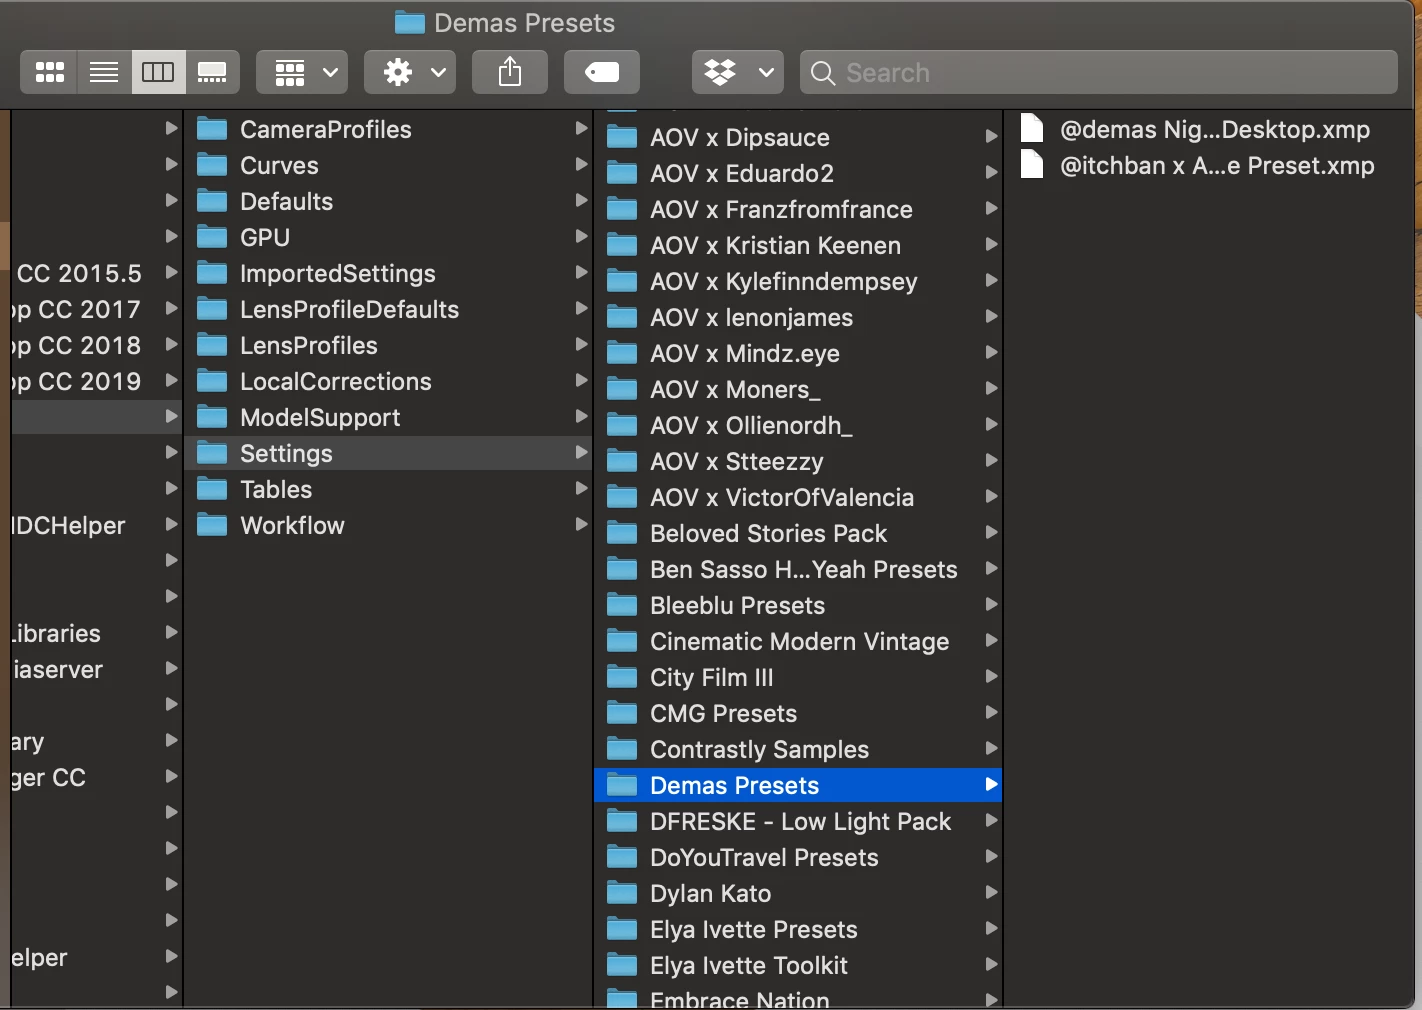Image resolution: width=1422 pixels, height=1010 pixels.
Task: Expand arrow next to Demas Presets
Action: point(991,784)
